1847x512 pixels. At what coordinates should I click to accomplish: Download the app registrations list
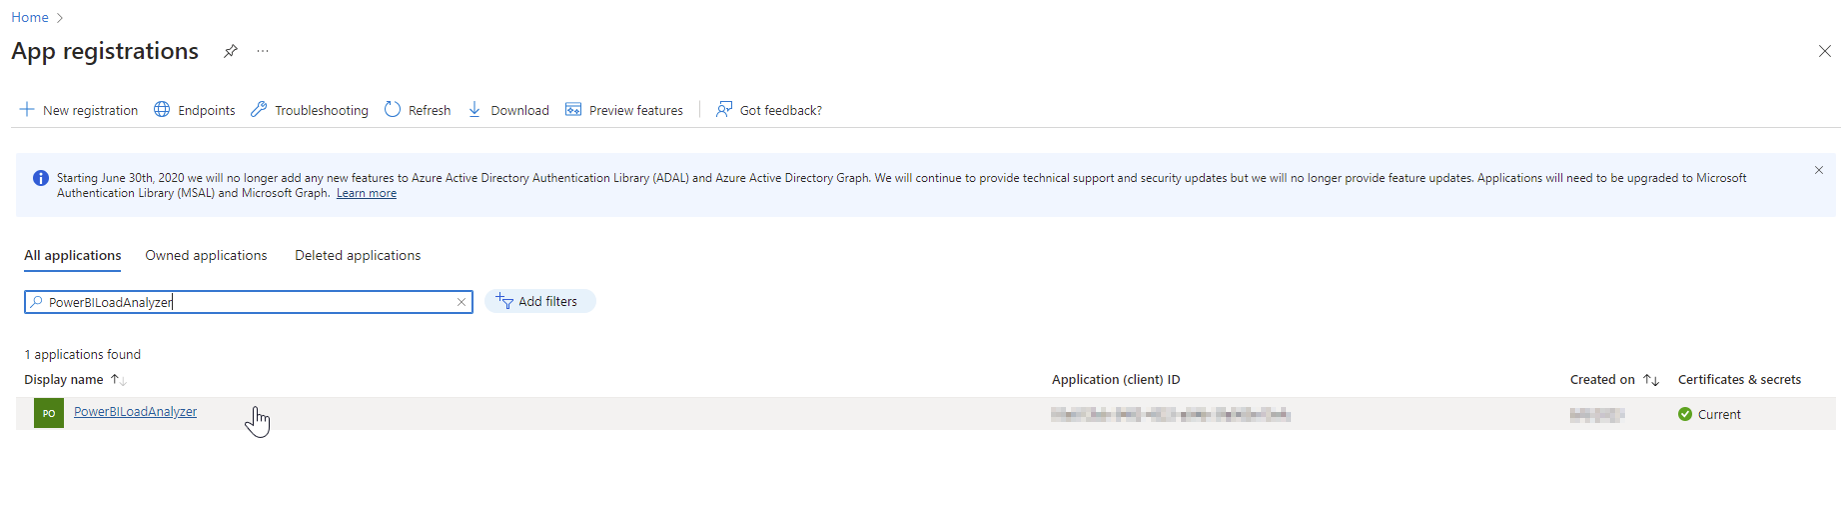508,110
